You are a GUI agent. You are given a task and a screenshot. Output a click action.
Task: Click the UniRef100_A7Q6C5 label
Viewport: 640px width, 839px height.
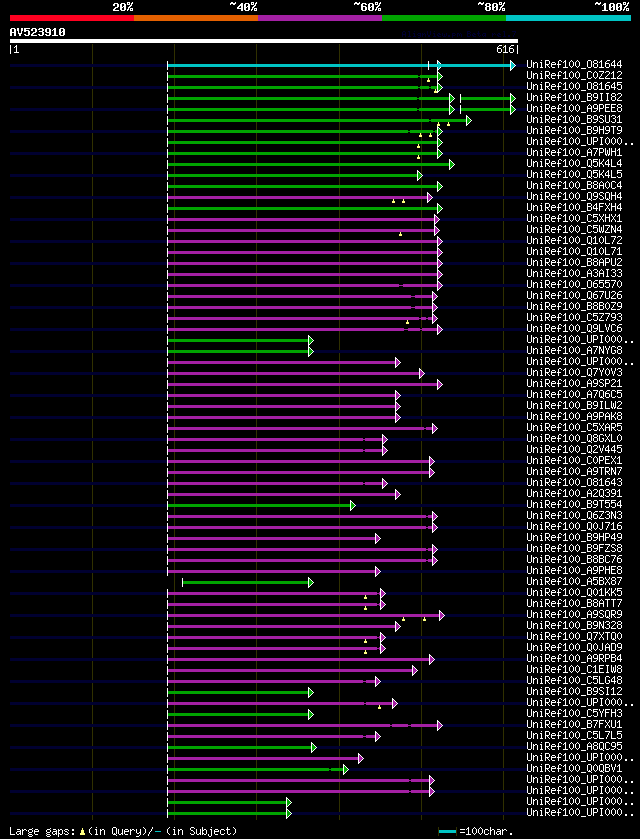[x=574, y=394]
